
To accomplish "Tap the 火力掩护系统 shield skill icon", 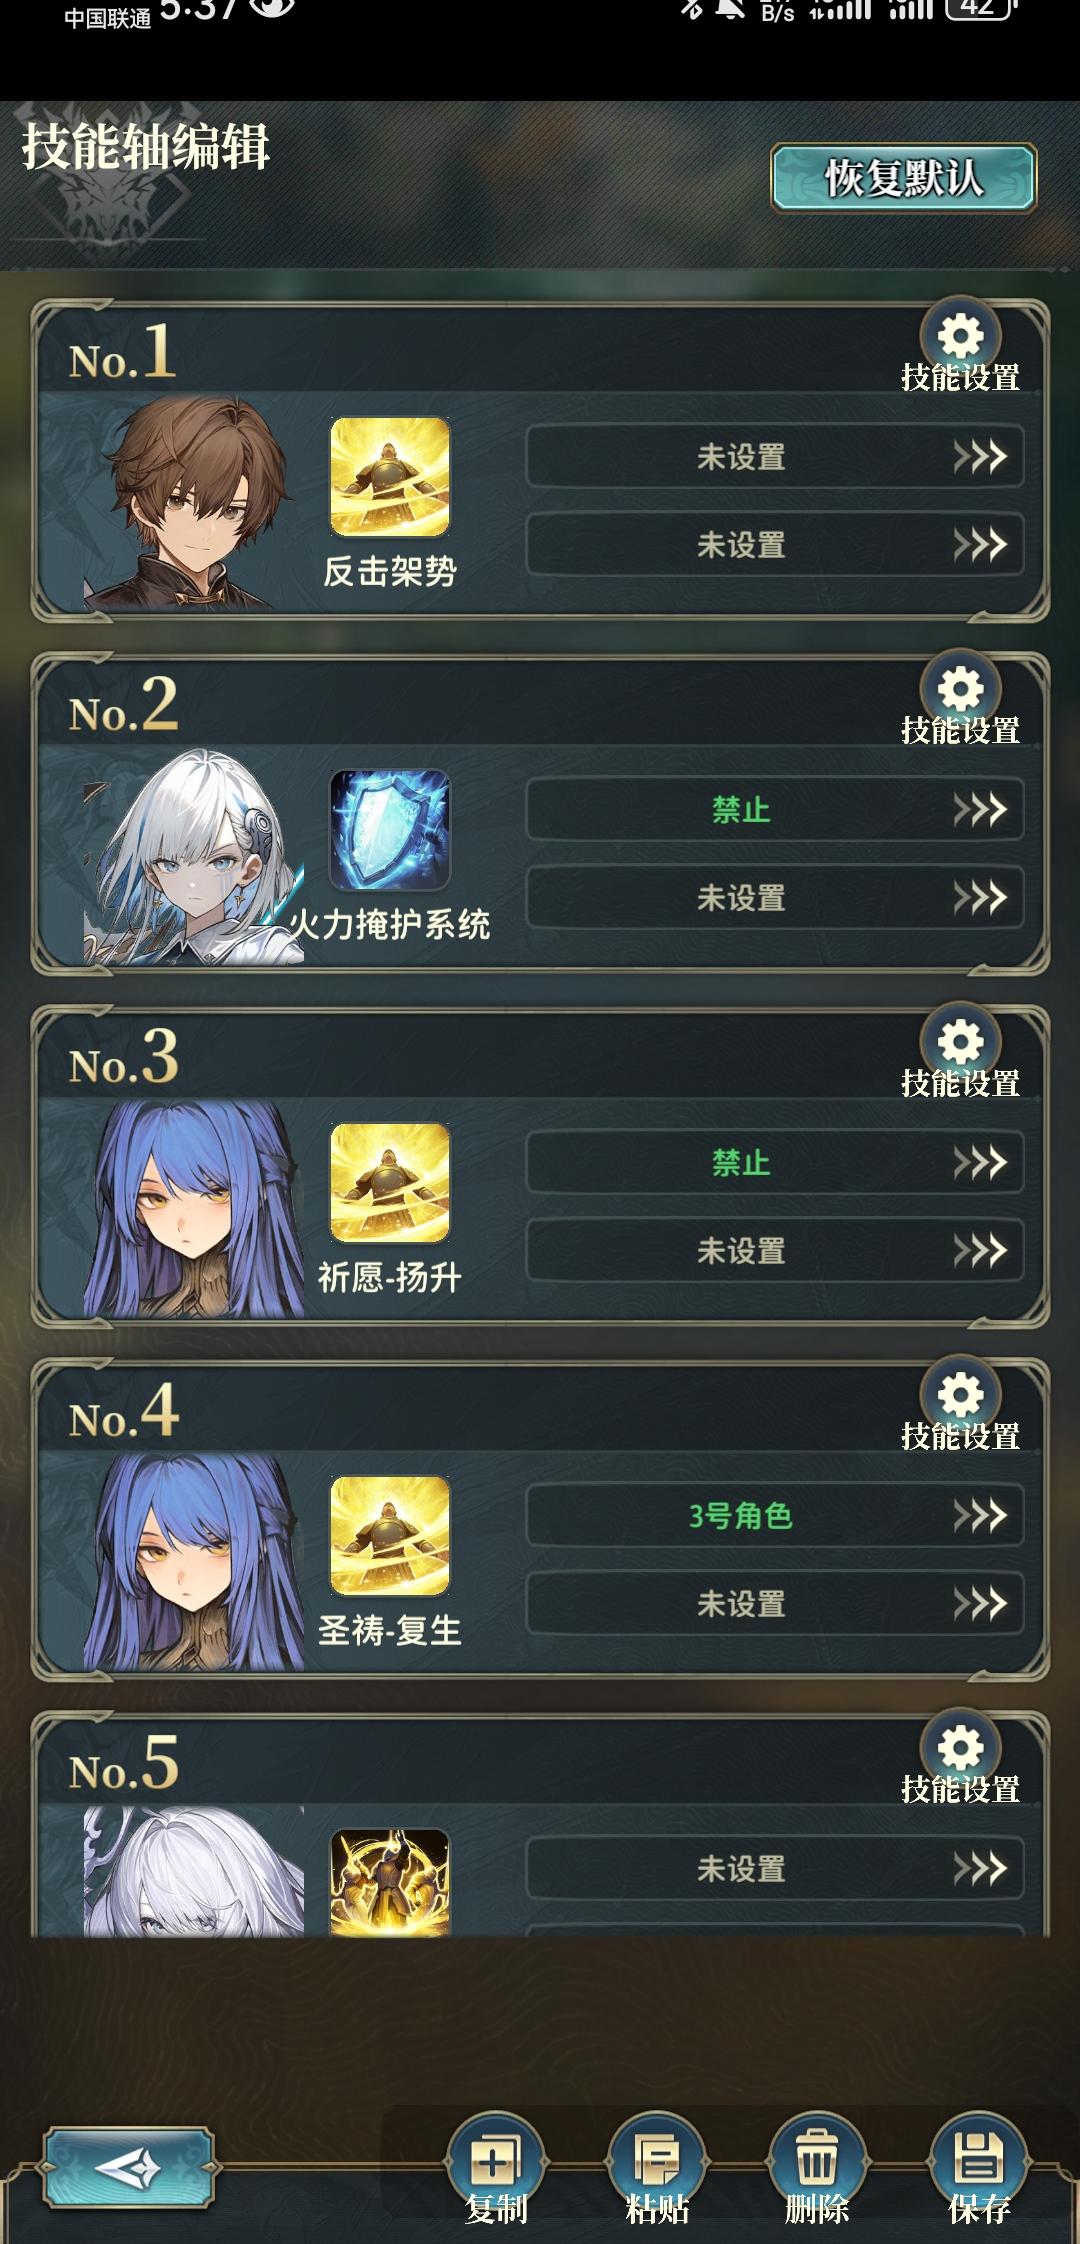I will pos(390,830).
